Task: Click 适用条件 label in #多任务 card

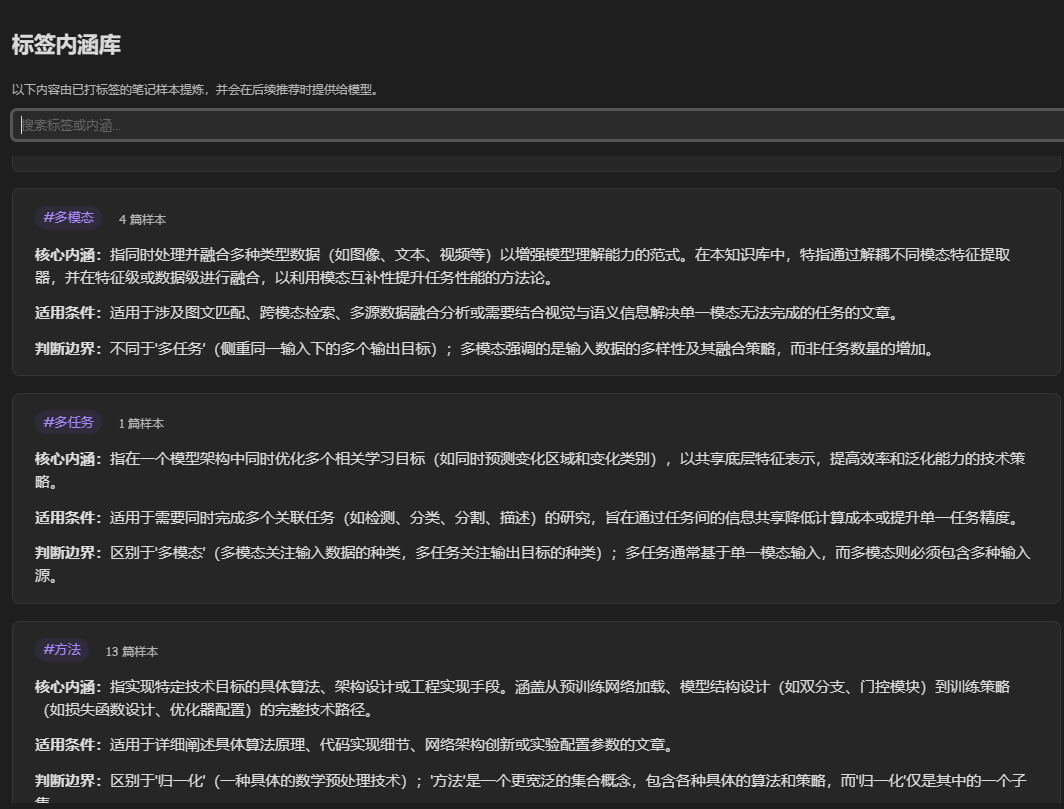Action: [x=68, y=518]
